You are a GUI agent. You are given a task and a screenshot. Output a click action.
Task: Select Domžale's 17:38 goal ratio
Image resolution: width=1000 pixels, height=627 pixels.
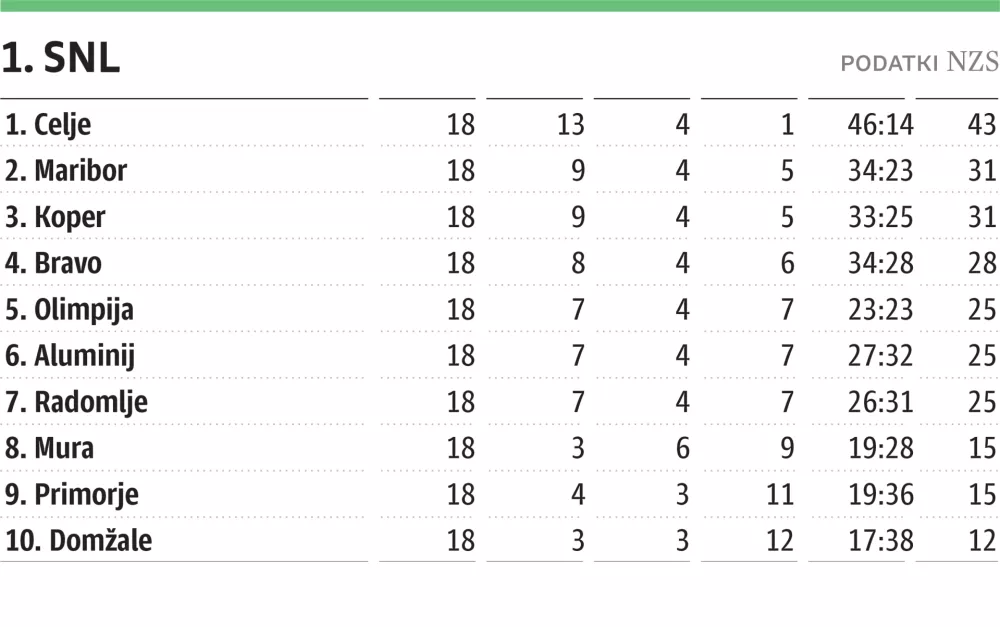pyautogui.click(x=880, y=541)
